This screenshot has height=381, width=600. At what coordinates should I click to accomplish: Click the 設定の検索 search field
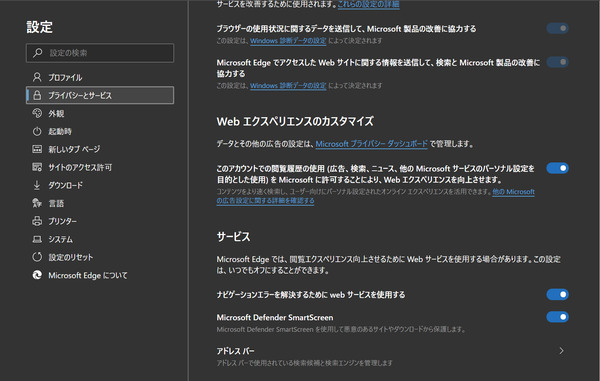[100, 52]
